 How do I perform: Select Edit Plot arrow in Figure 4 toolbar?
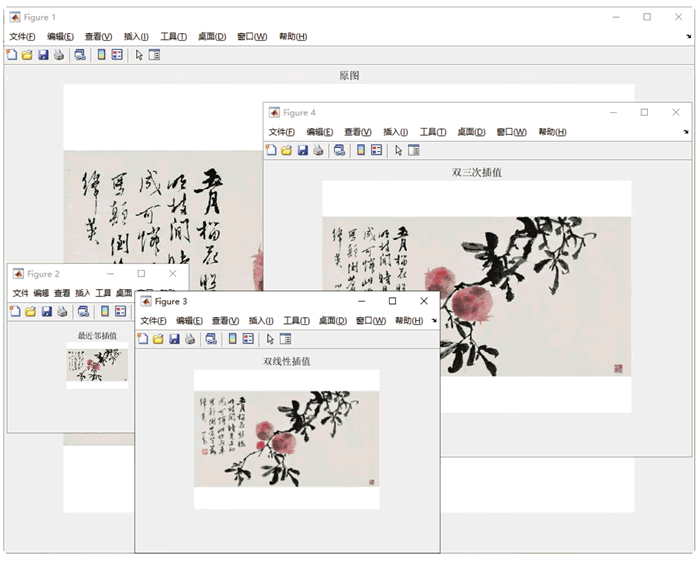[398, 150]
